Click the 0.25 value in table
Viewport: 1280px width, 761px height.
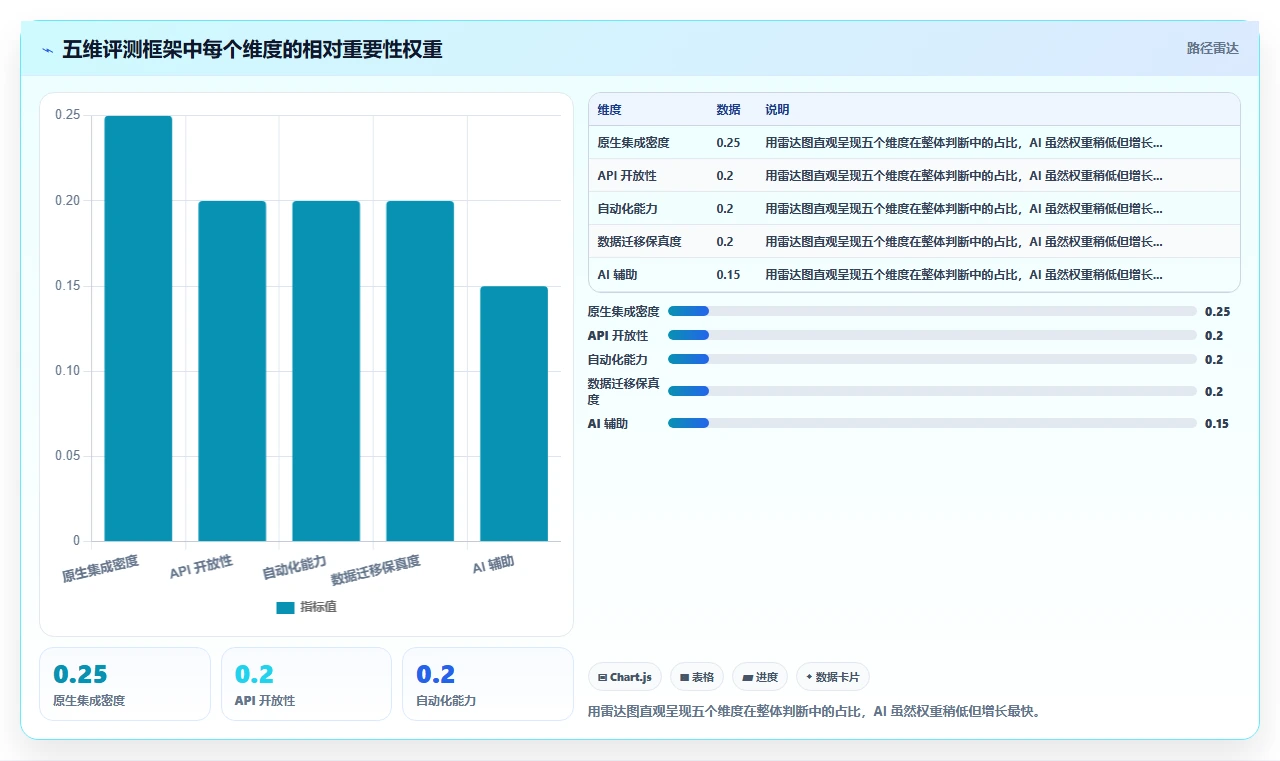728,142
